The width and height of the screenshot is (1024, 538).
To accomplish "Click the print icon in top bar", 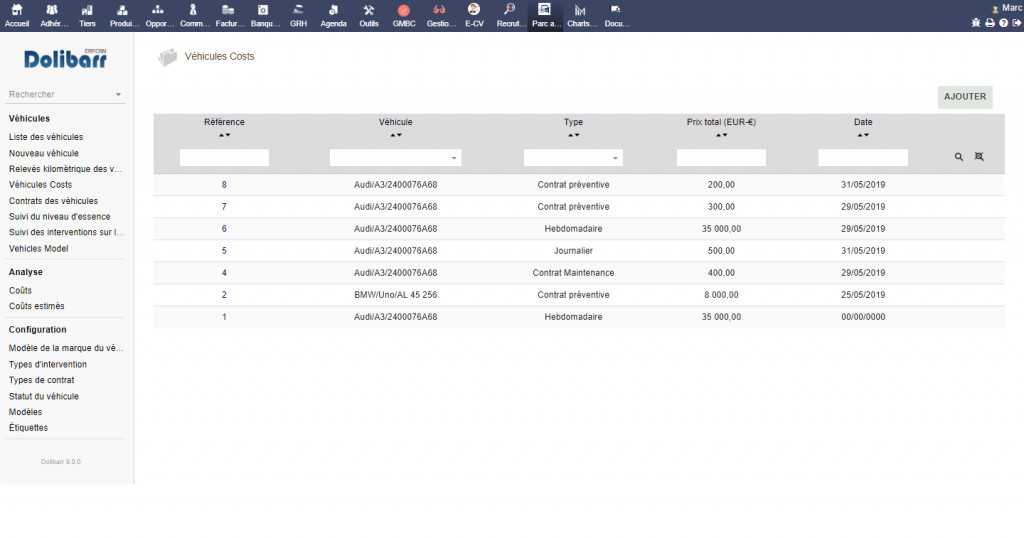I will pyautogui.click(x=990, y=23).
